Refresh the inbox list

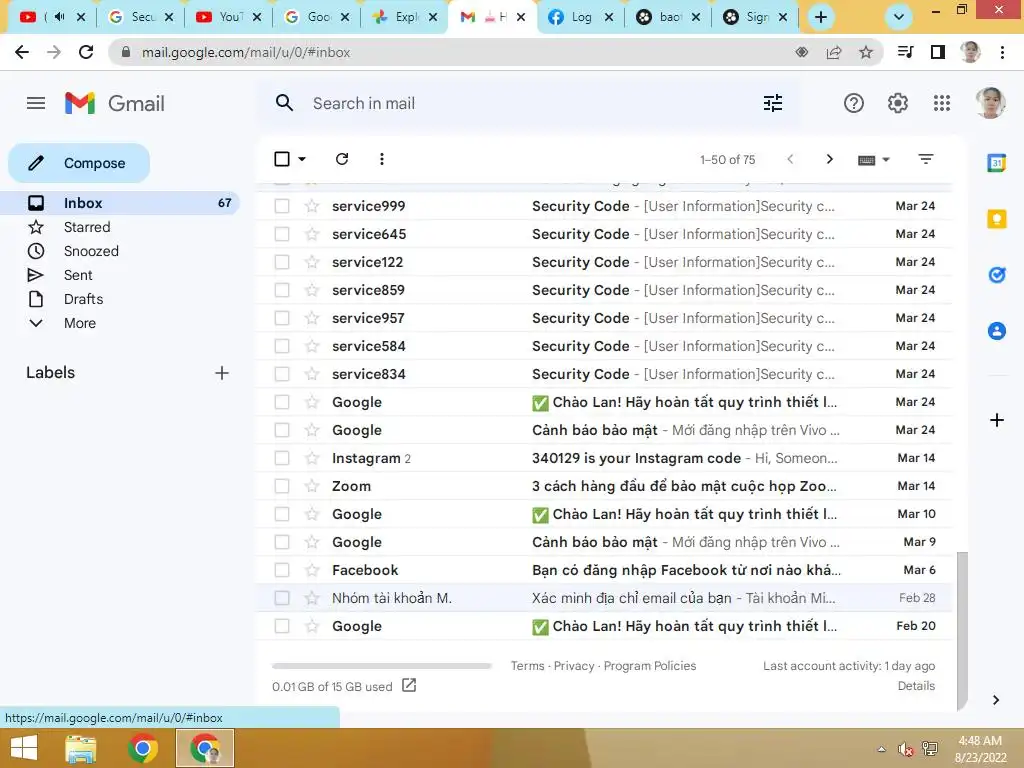tap(342, 159)
